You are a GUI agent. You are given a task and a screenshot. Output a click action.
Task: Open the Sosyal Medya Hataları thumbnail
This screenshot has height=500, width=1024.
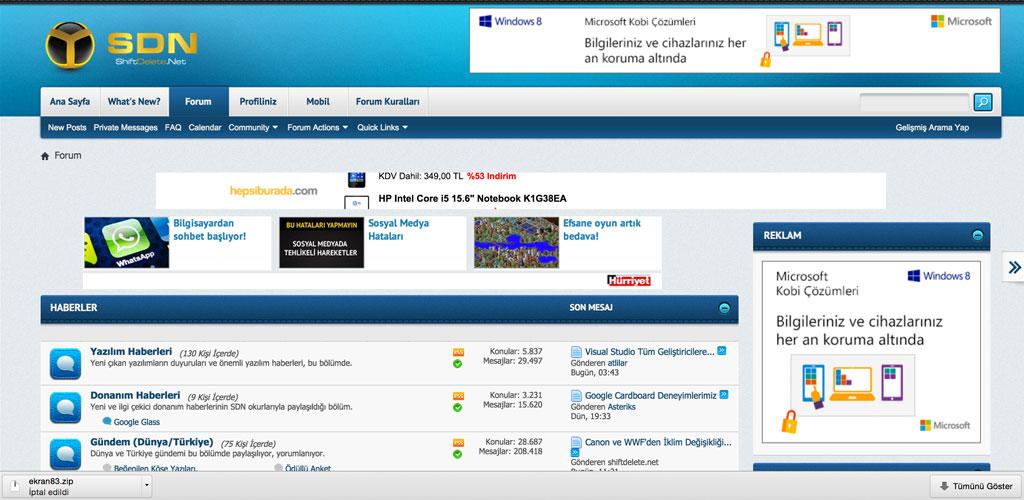pyautogui.click(x=321, y=243)
